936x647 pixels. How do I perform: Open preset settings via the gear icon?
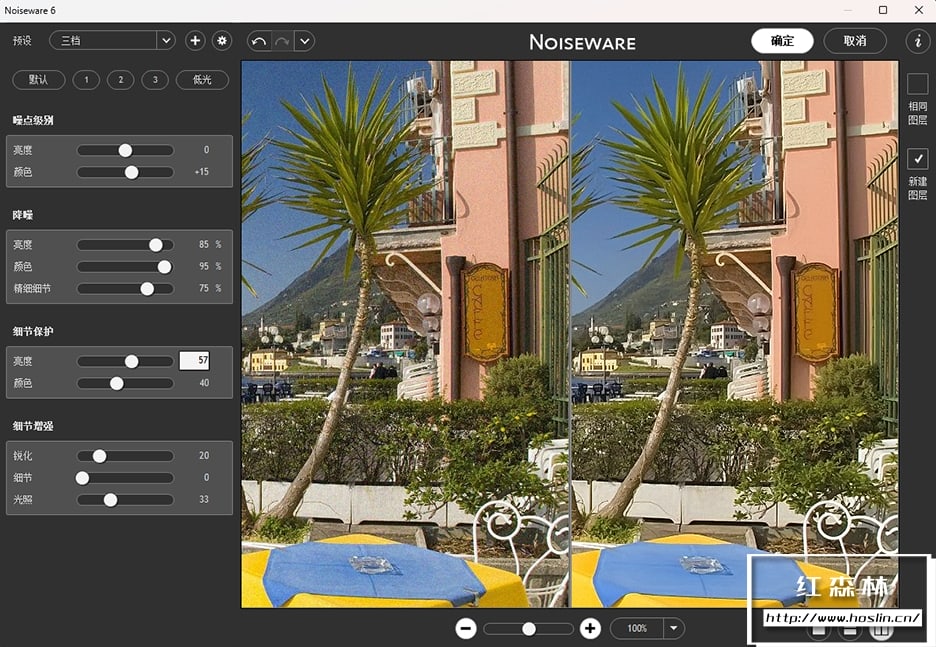coord(222,41)
